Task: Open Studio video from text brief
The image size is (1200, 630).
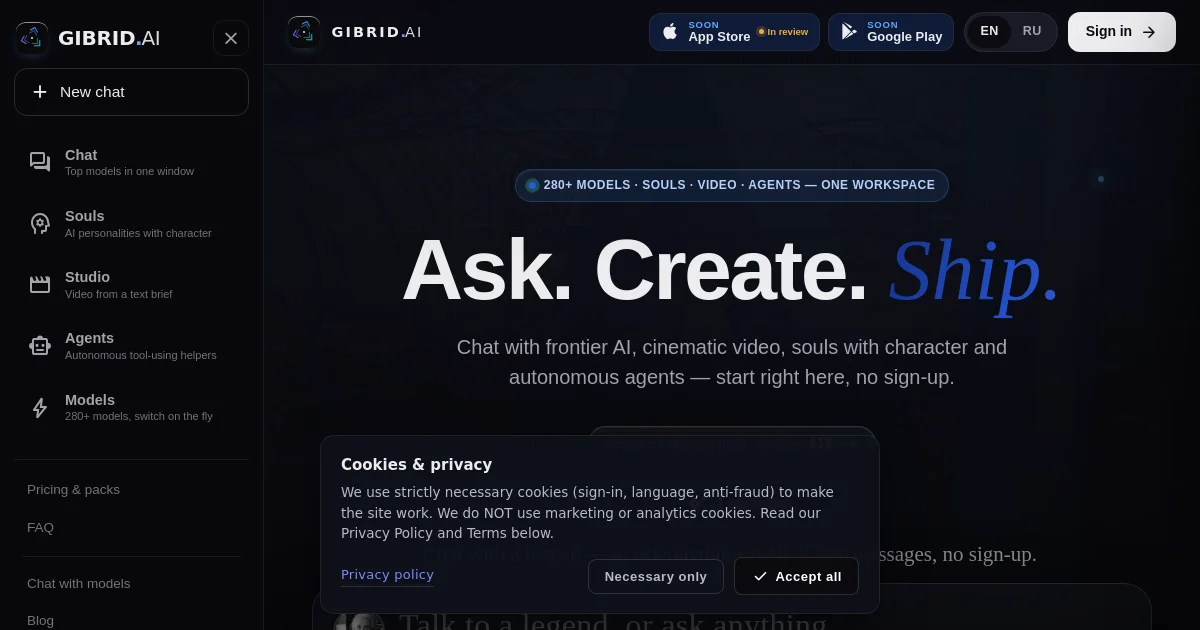Action: pos(131,284)
